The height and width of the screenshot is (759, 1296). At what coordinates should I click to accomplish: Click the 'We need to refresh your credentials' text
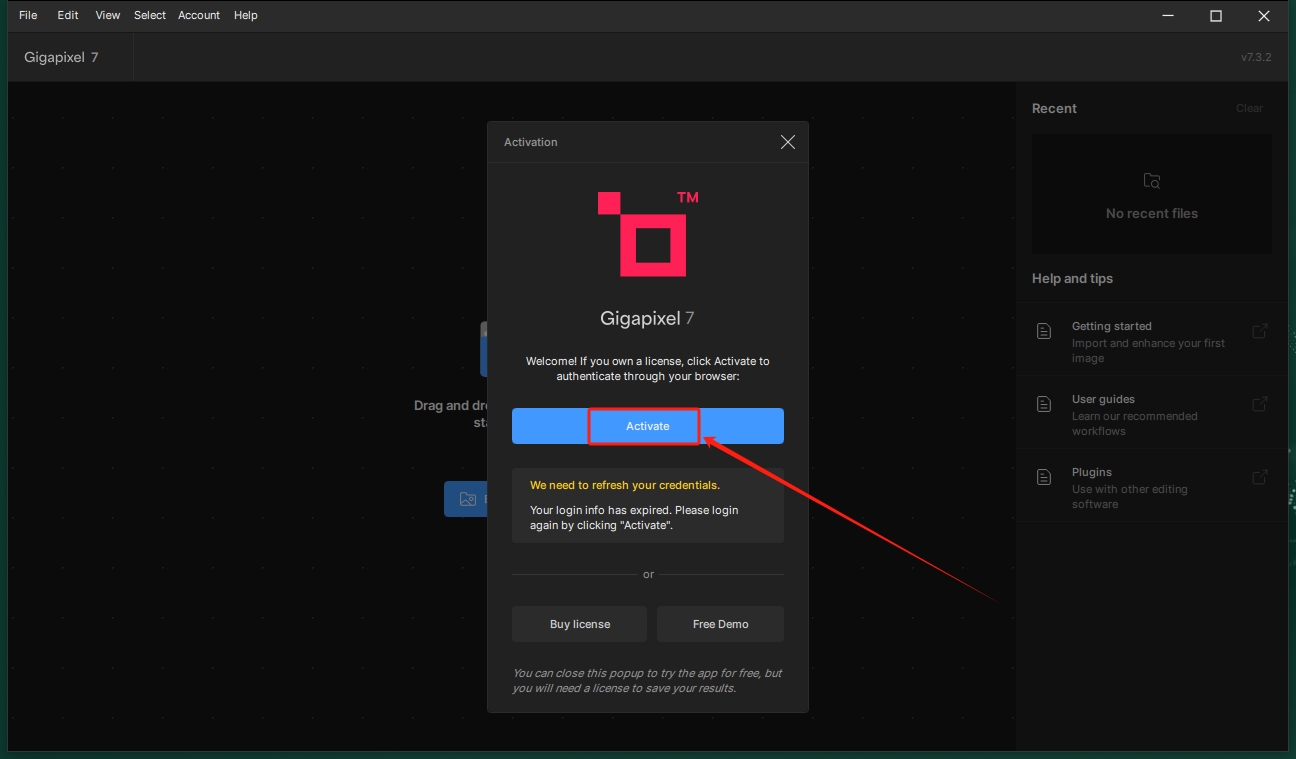(x=625, y=485)
